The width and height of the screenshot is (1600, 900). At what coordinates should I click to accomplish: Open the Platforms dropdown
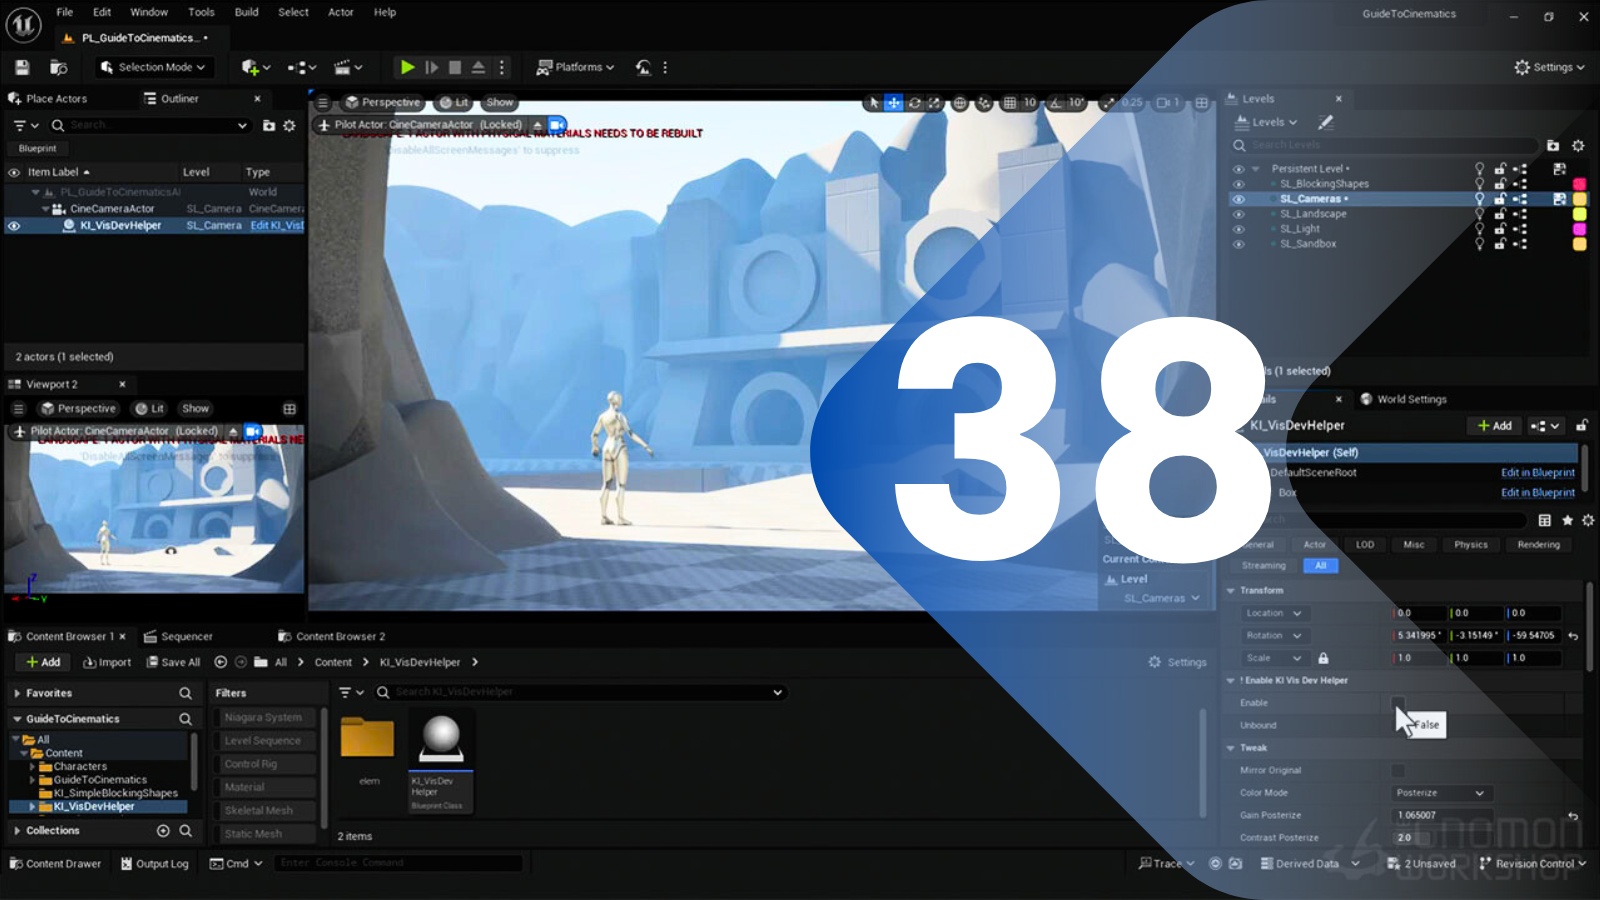point(575,67)
